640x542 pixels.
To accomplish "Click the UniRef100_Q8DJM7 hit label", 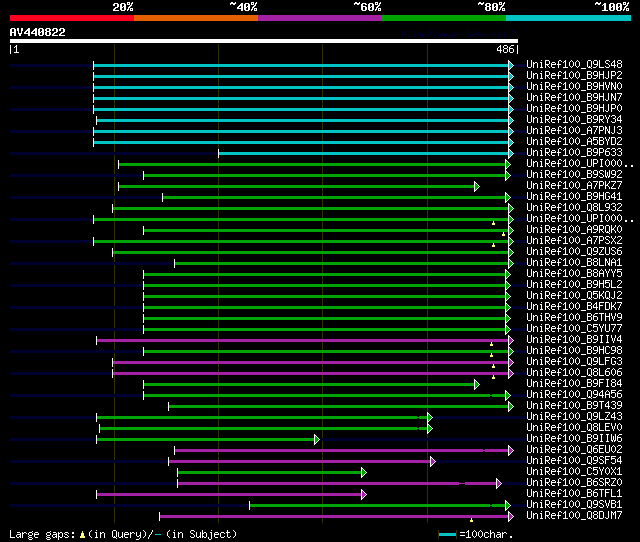I will point(574,516).
